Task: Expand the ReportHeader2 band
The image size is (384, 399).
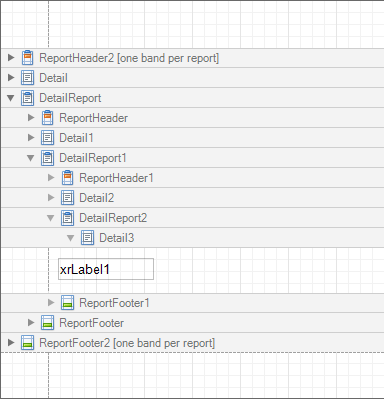Action: click(11, 57)
